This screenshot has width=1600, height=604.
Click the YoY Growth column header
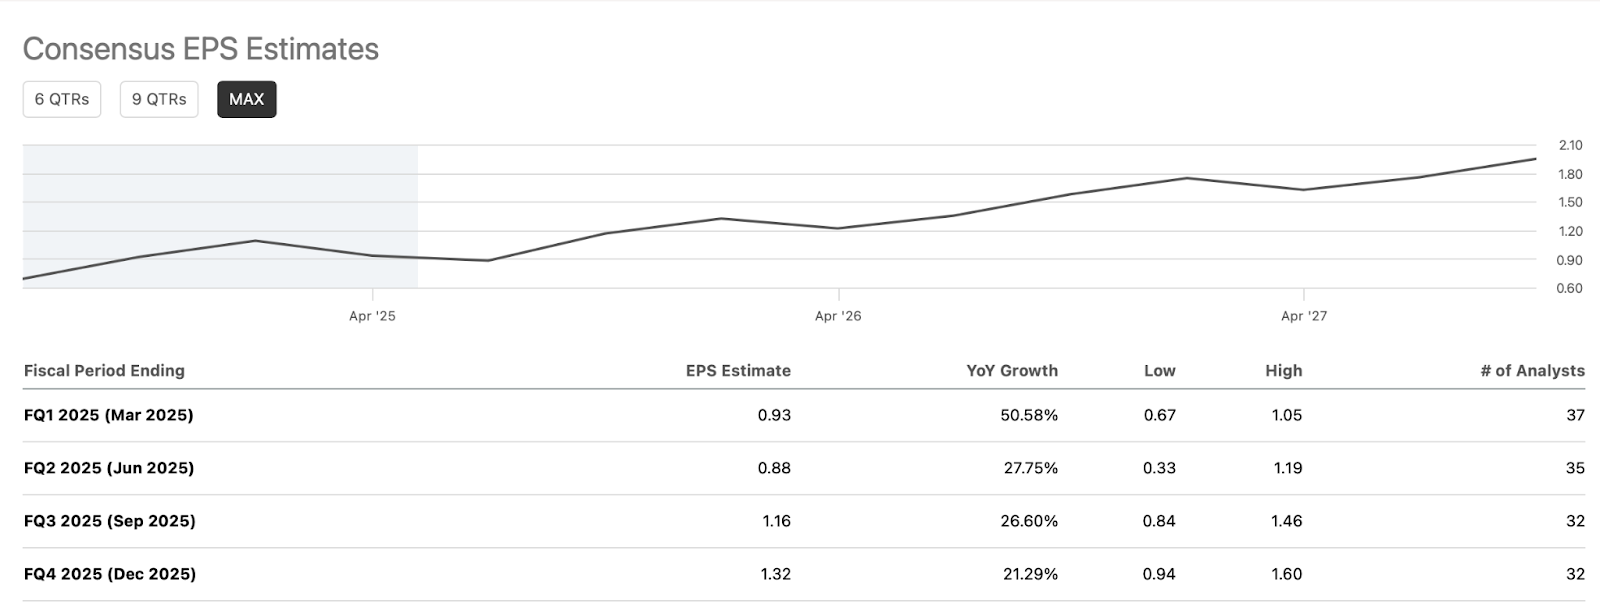click(1011, 370)
